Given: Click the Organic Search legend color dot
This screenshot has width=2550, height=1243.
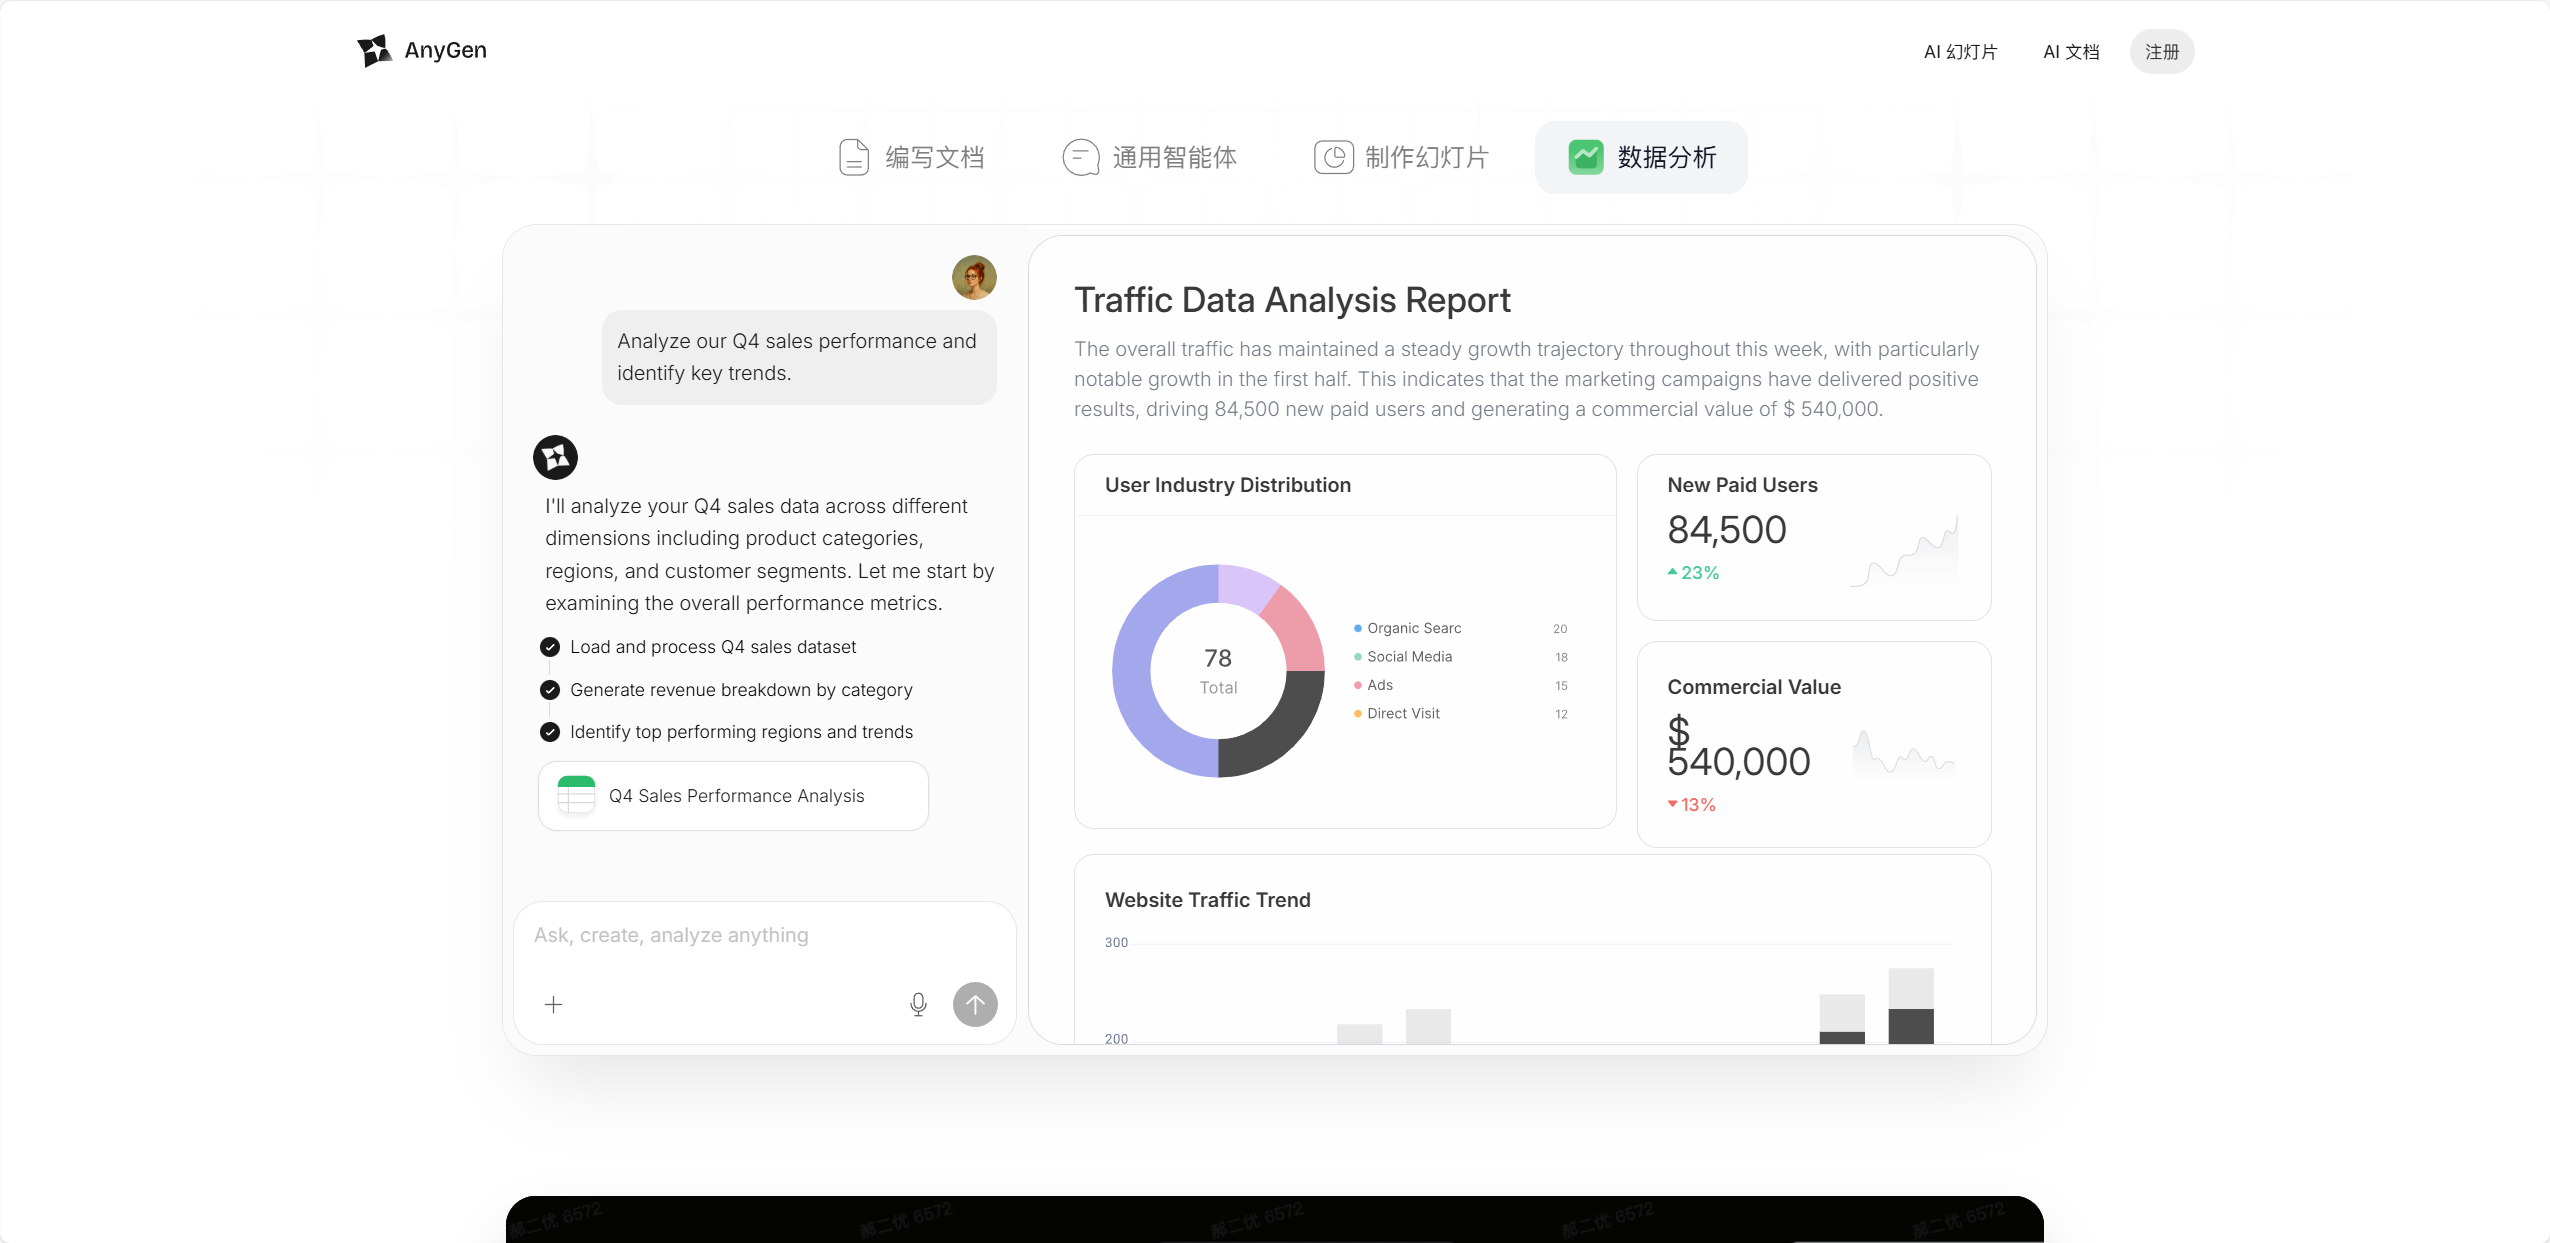Looking at the screenshot, I should pyautogui.click(x=1357, y=628).
